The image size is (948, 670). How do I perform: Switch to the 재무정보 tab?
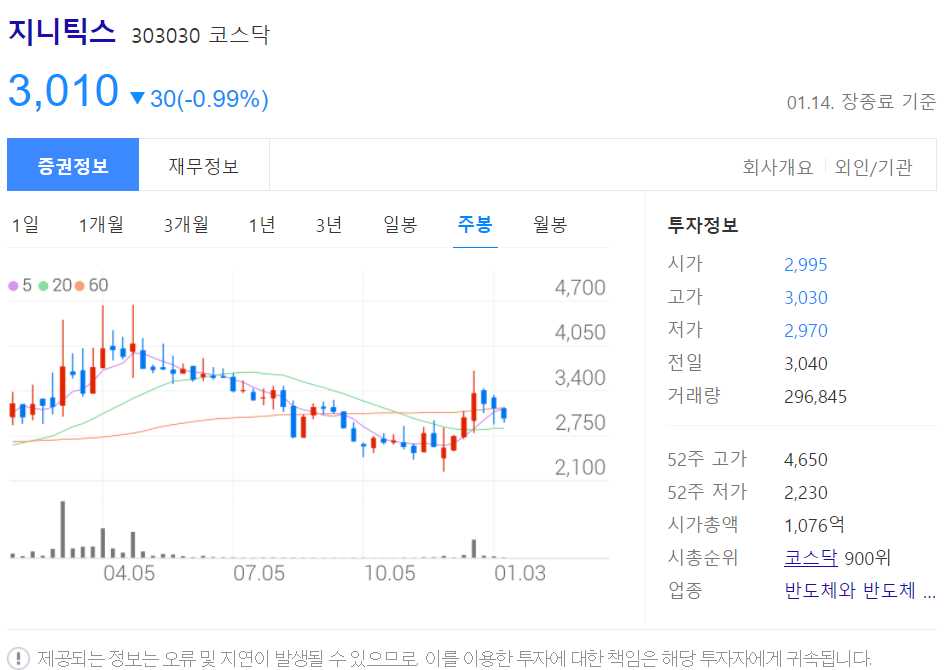tap(204, 164)
